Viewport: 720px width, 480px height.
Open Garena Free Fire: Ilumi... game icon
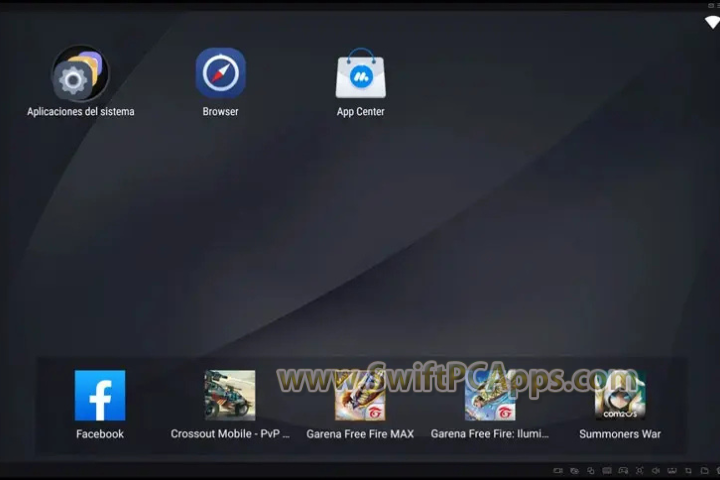[490, 395]
